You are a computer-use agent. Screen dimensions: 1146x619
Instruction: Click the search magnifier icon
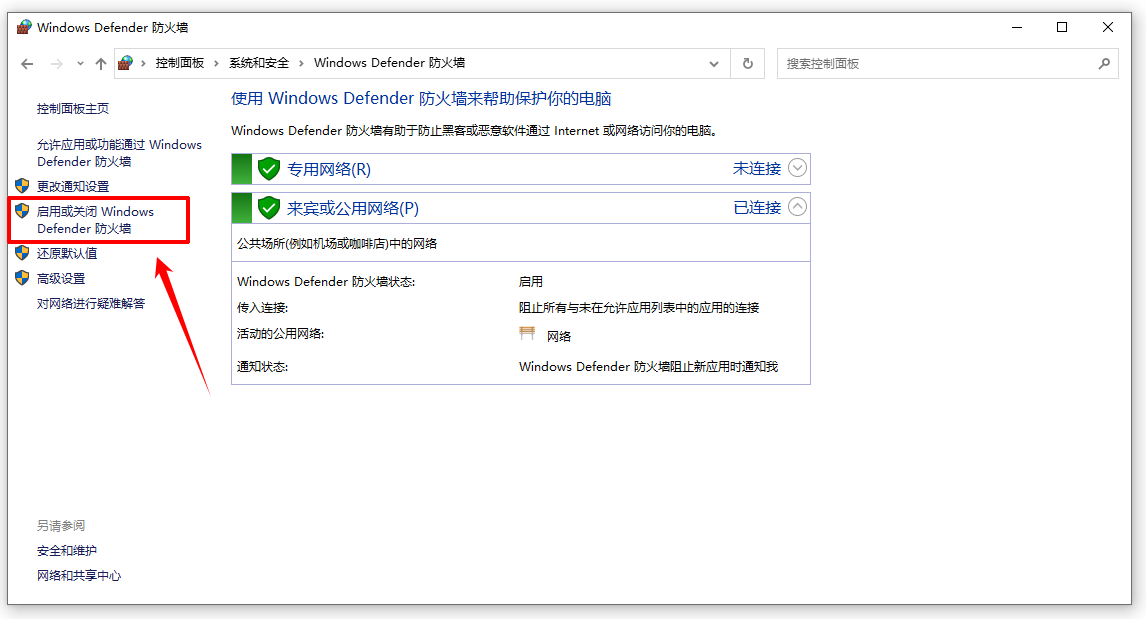click(x=1104, y=64)
